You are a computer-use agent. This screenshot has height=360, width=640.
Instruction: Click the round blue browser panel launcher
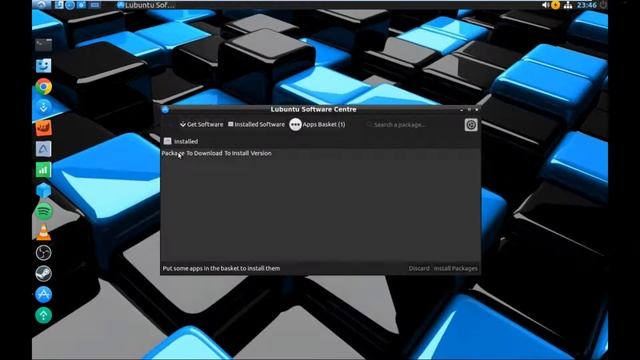pos(70,5)
